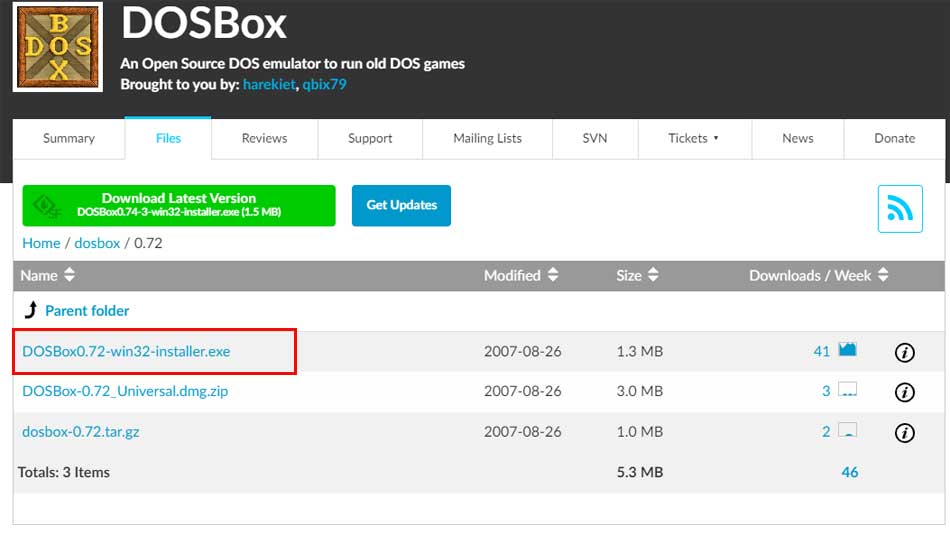The height and width of the screenshot is (535, 950).
Task: Open qbix79's profile link
Action: coord(324,84)
